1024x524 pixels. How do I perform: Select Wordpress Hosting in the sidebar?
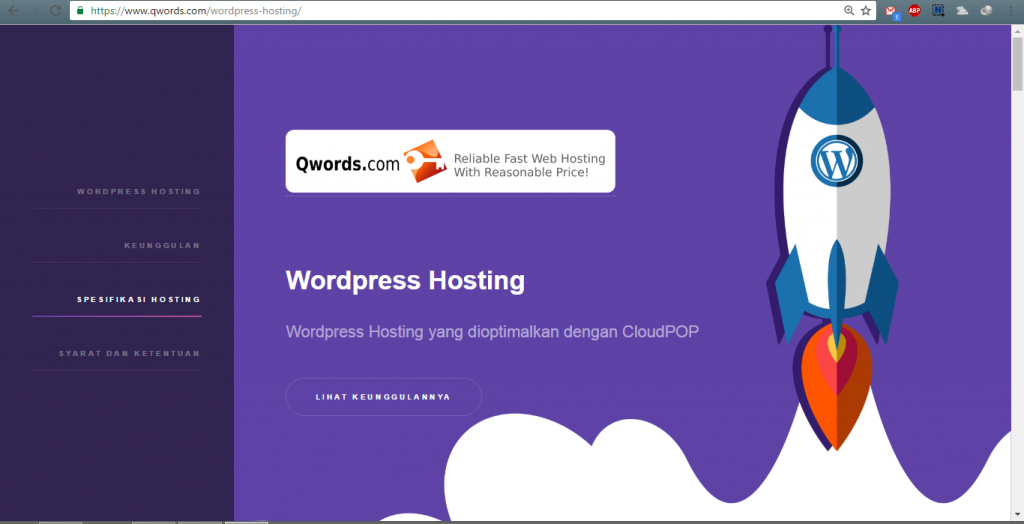(138, 191)
